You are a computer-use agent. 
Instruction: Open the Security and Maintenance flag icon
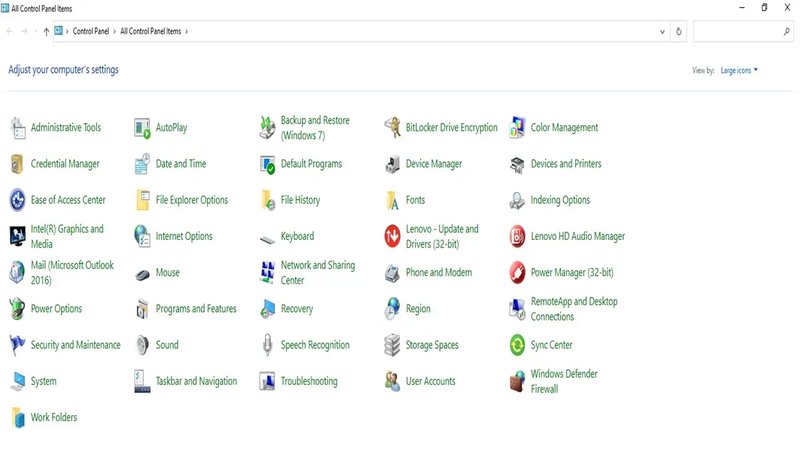(17, 345)
